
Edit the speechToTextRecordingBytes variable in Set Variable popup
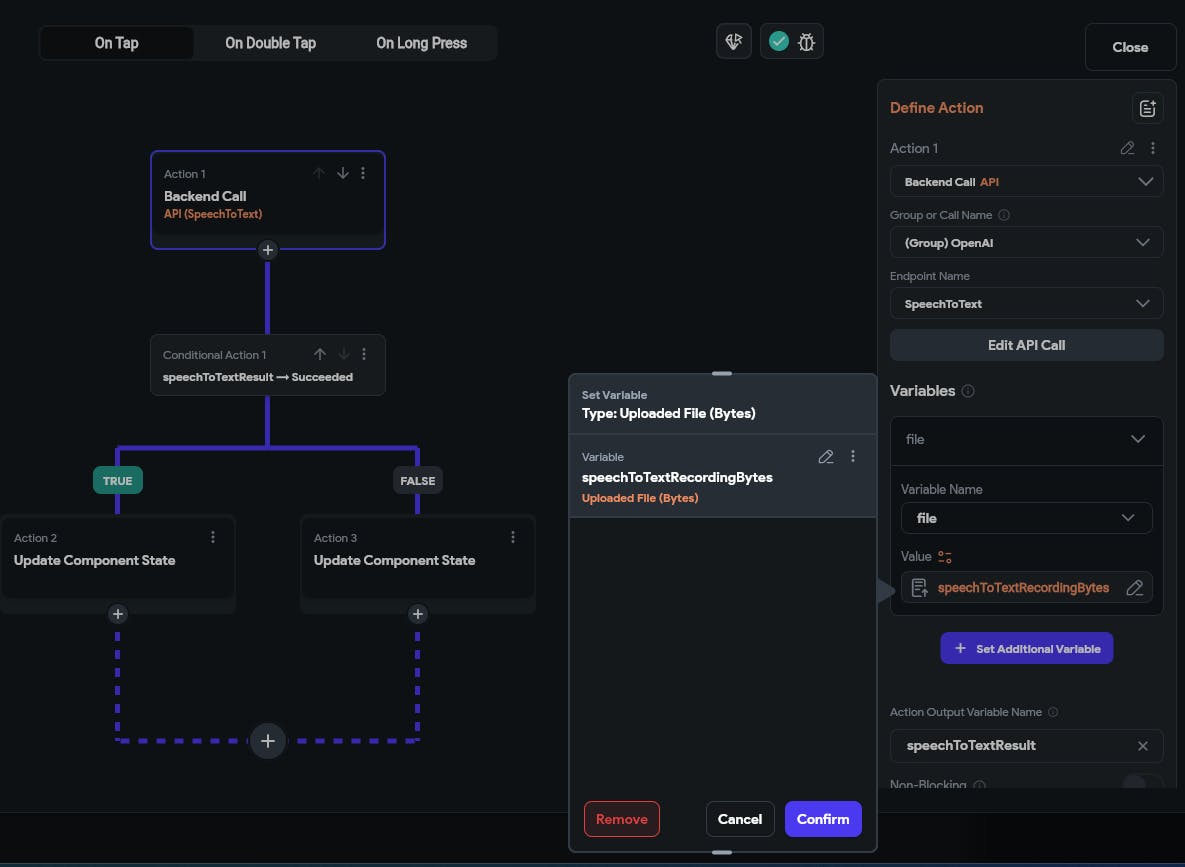[825, 457]
